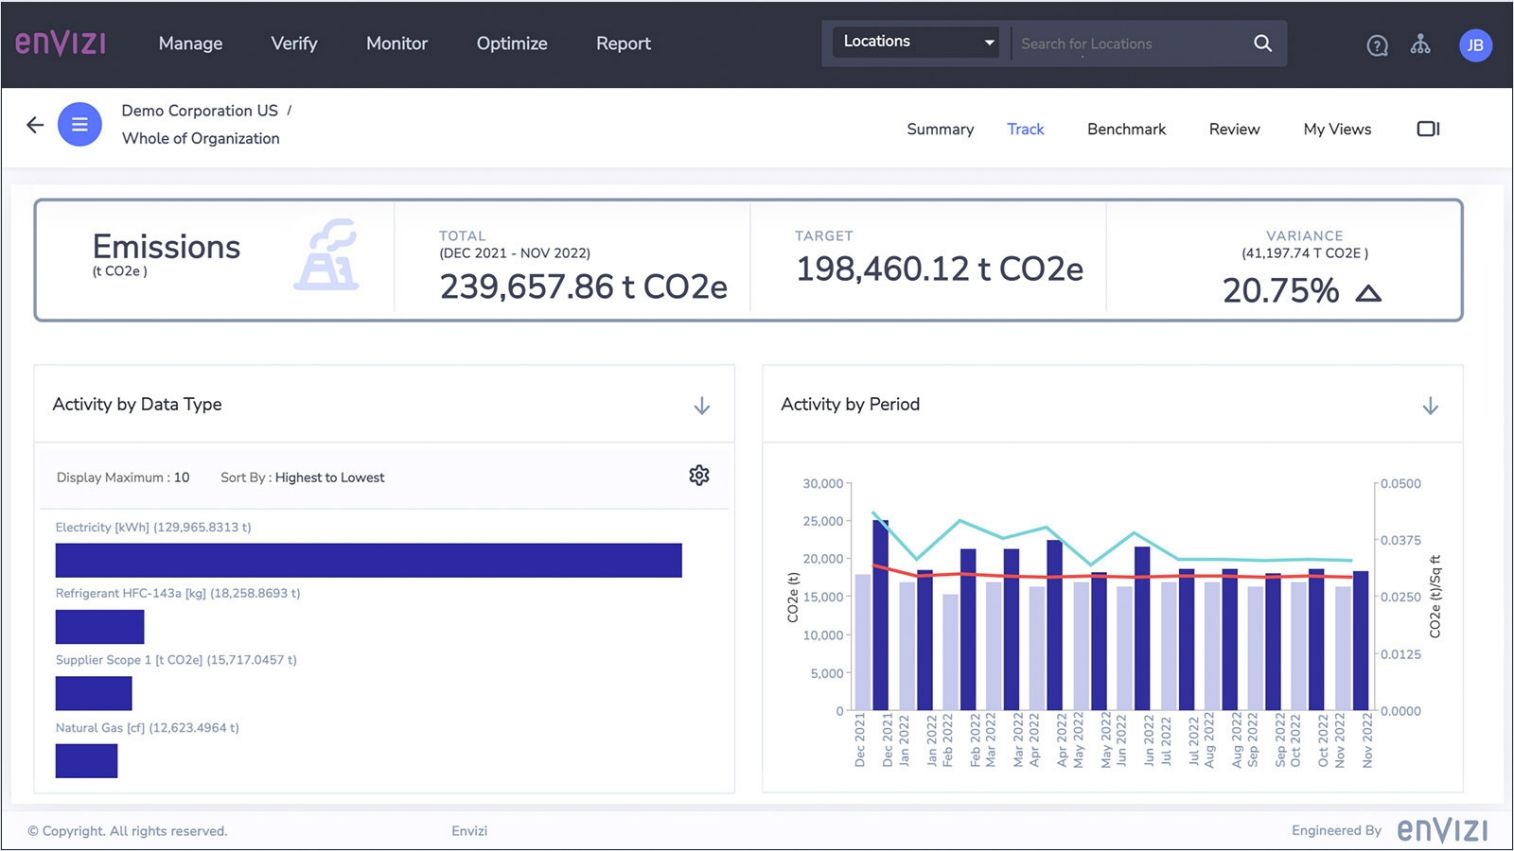The width and height of the screenshot is (1514, 851).
Task: Click the copyright notice text
Action: point(127,831)
